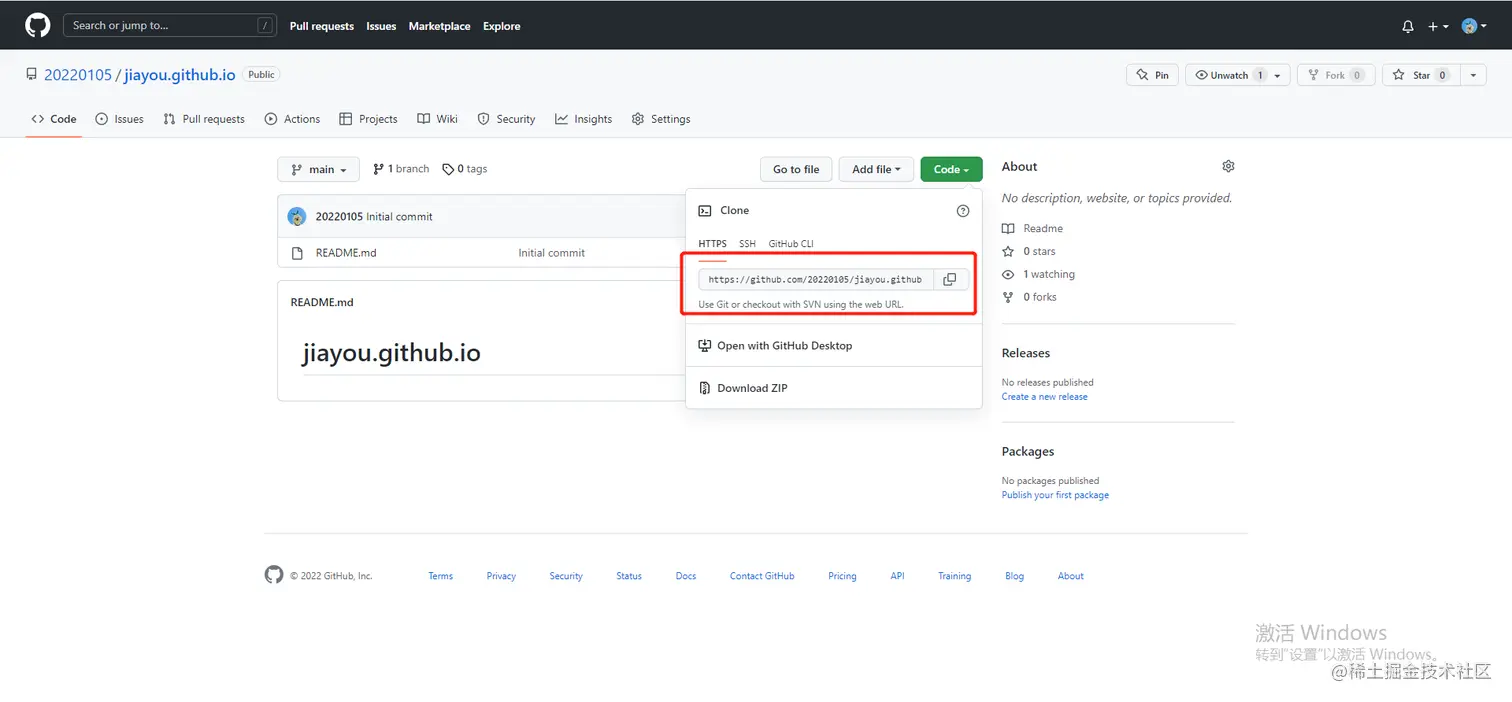Open the Add file dropdown

point(876,169)
